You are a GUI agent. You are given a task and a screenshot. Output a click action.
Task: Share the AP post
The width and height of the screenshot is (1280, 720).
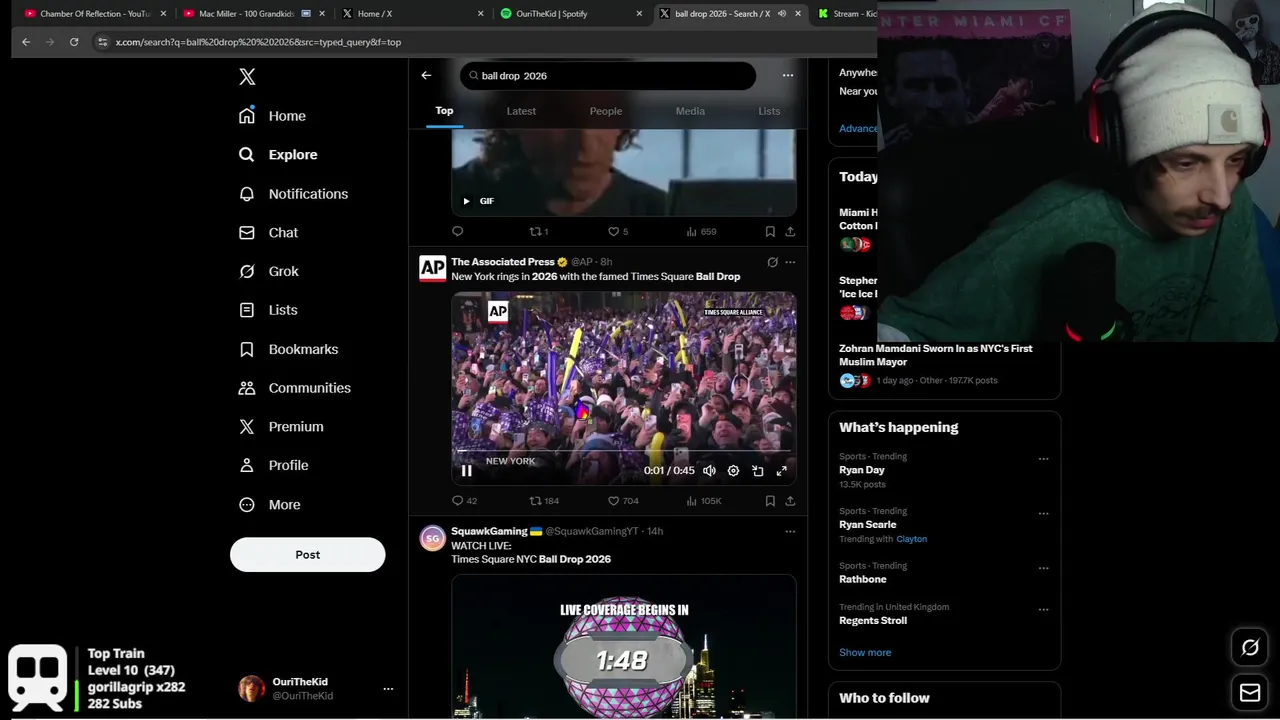click(790, 501)
